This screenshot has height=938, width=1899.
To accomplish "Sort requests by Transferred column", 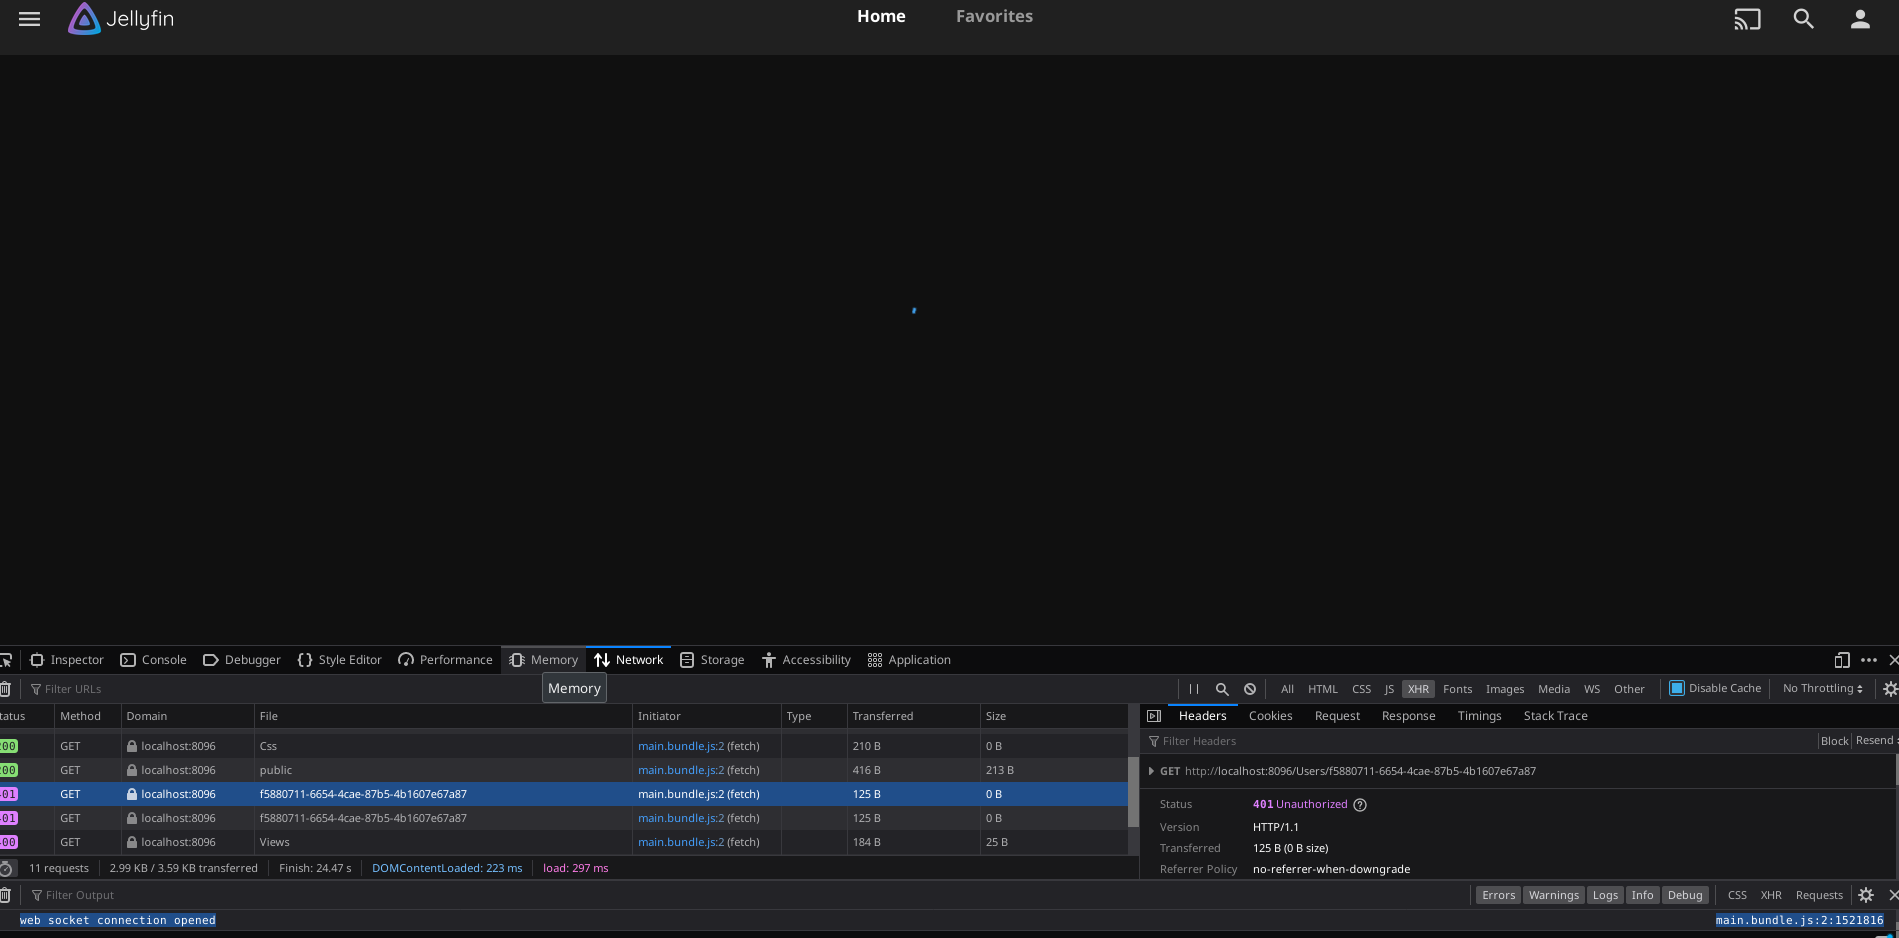I will point(913,716).
